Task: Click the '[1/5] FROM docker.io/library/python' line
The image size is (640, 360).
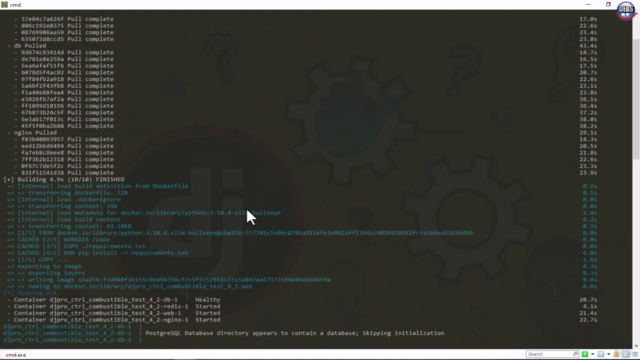Action: (240, 233)
